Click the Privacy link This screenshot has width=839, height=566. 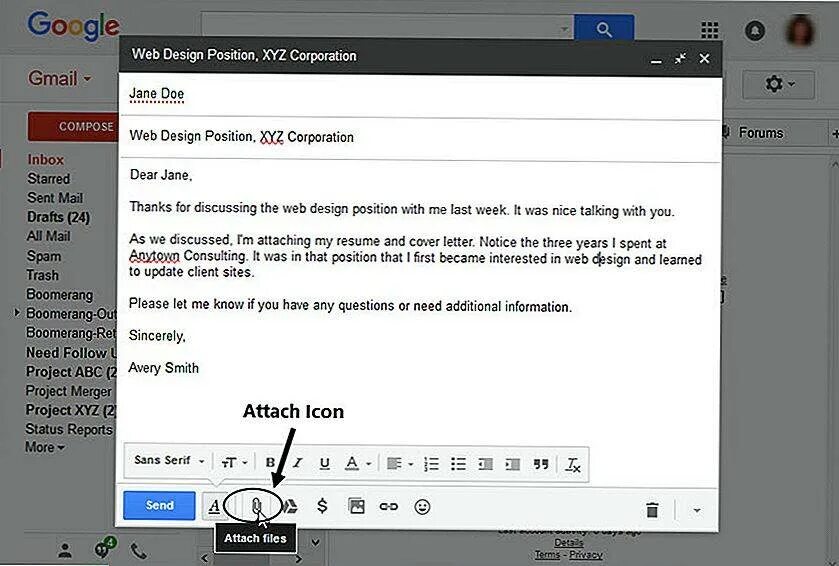(585, 555)
